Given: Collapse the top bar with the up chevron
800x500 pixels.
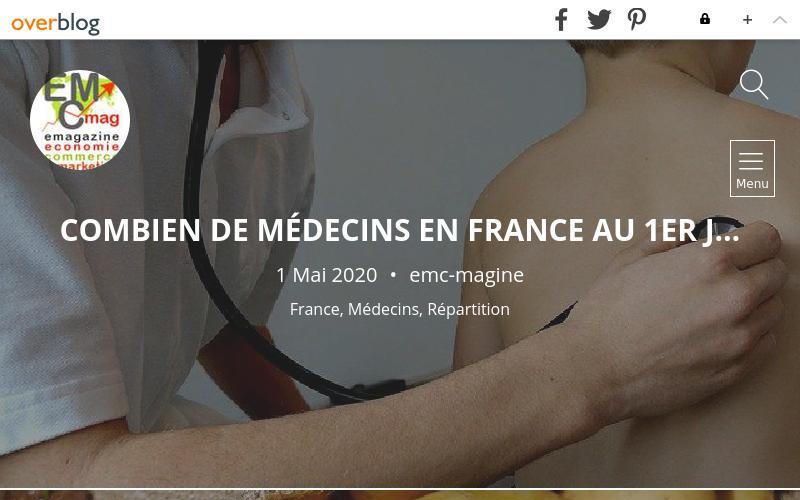Looking at the screenshot, I should click(780, 19).
